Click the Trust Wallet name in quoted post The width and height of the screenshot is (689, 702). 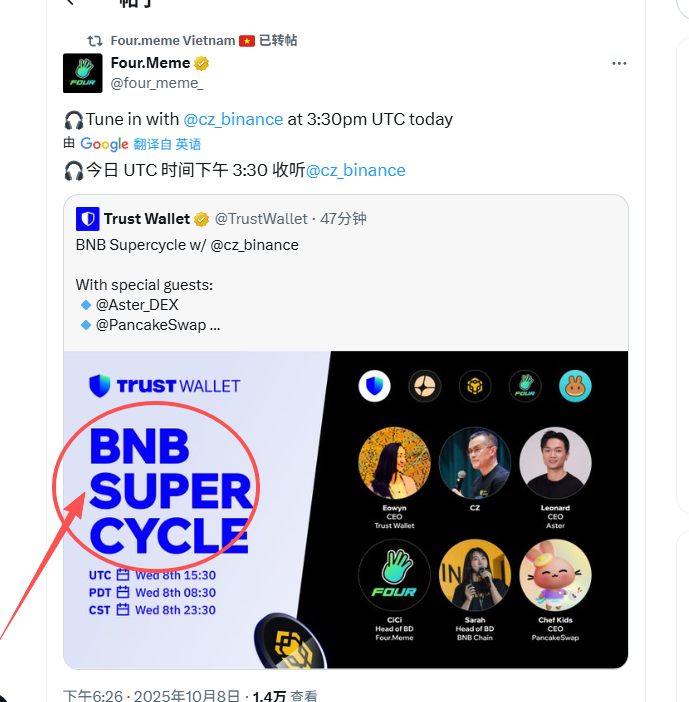pos(147,219)
